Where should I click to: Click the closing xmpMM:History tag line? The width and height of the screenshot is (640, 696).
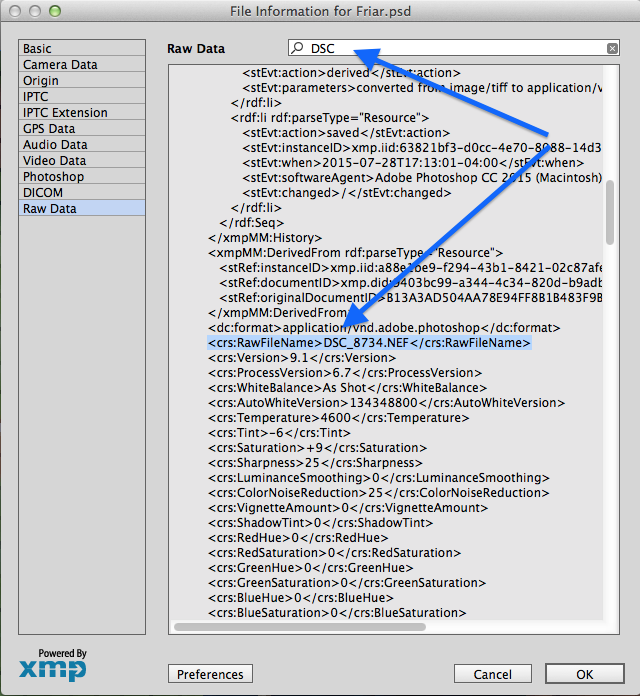pos(265,238)
